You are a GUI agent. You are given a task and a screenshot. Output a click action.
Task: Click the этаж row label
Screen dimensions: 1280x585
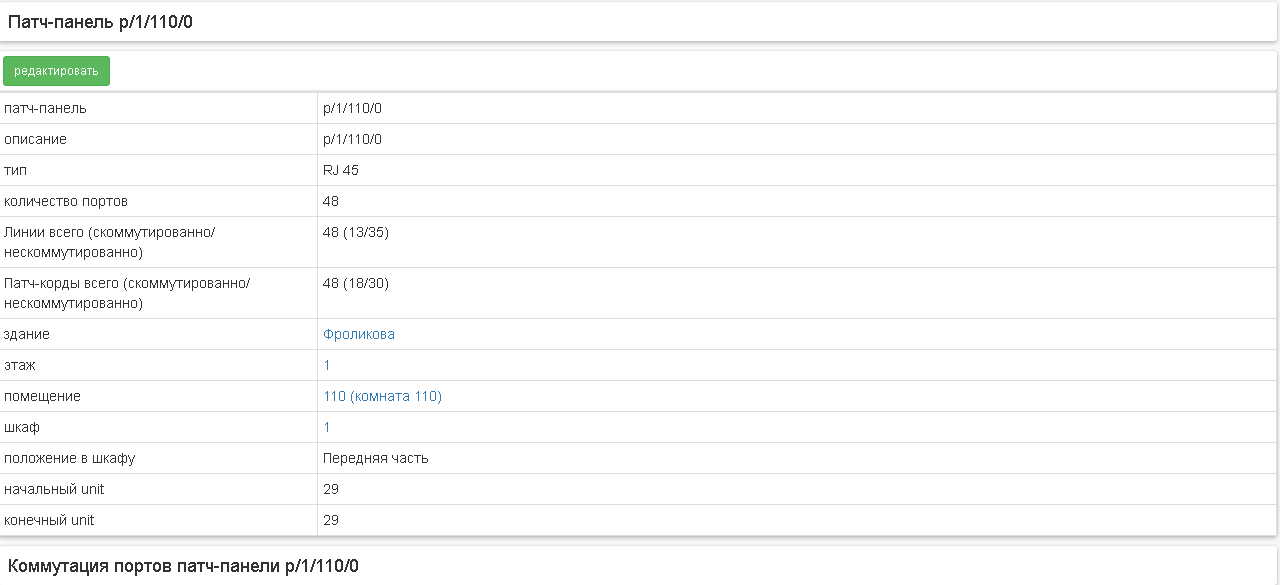20,365
